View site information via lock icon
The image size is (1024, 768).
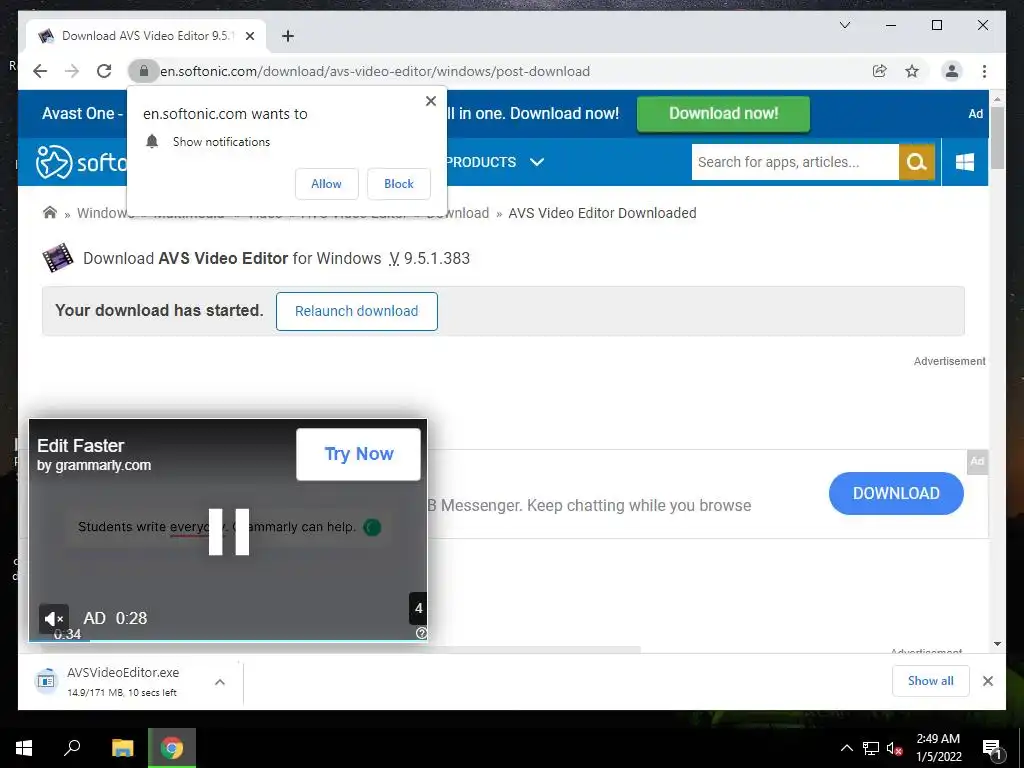(x=144, y=71)
